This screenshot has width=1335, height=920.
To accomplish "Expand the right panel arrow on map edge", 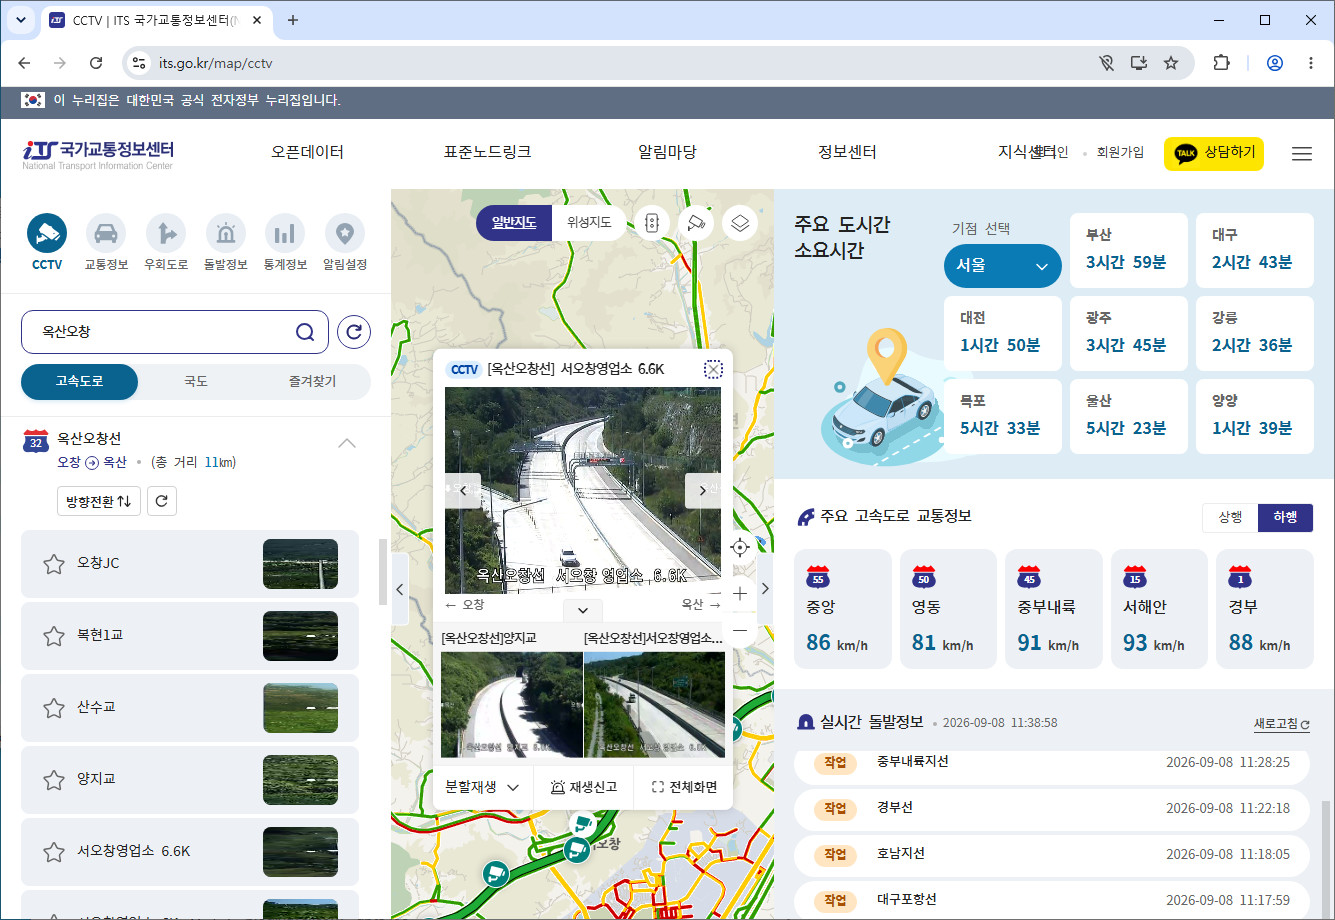I will click(x=765, y=589).
